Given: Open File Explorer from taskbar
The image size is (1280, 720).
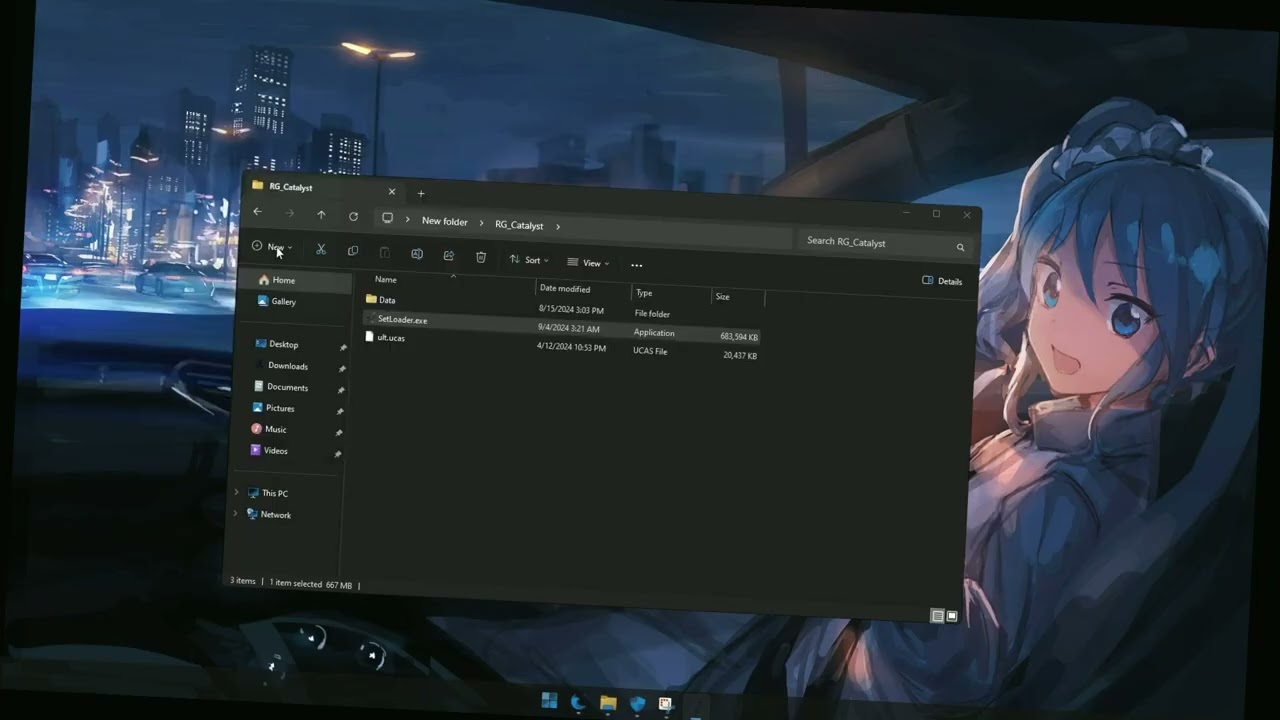Looking at the screenshot, I should (607, 703).
